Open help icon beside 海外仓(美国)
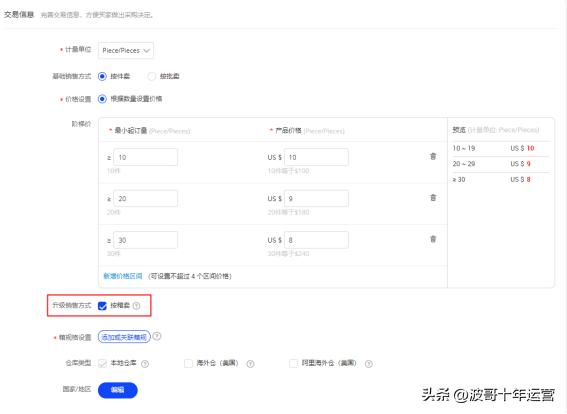This screenshot has width=567, height=414. pos(250,364)
